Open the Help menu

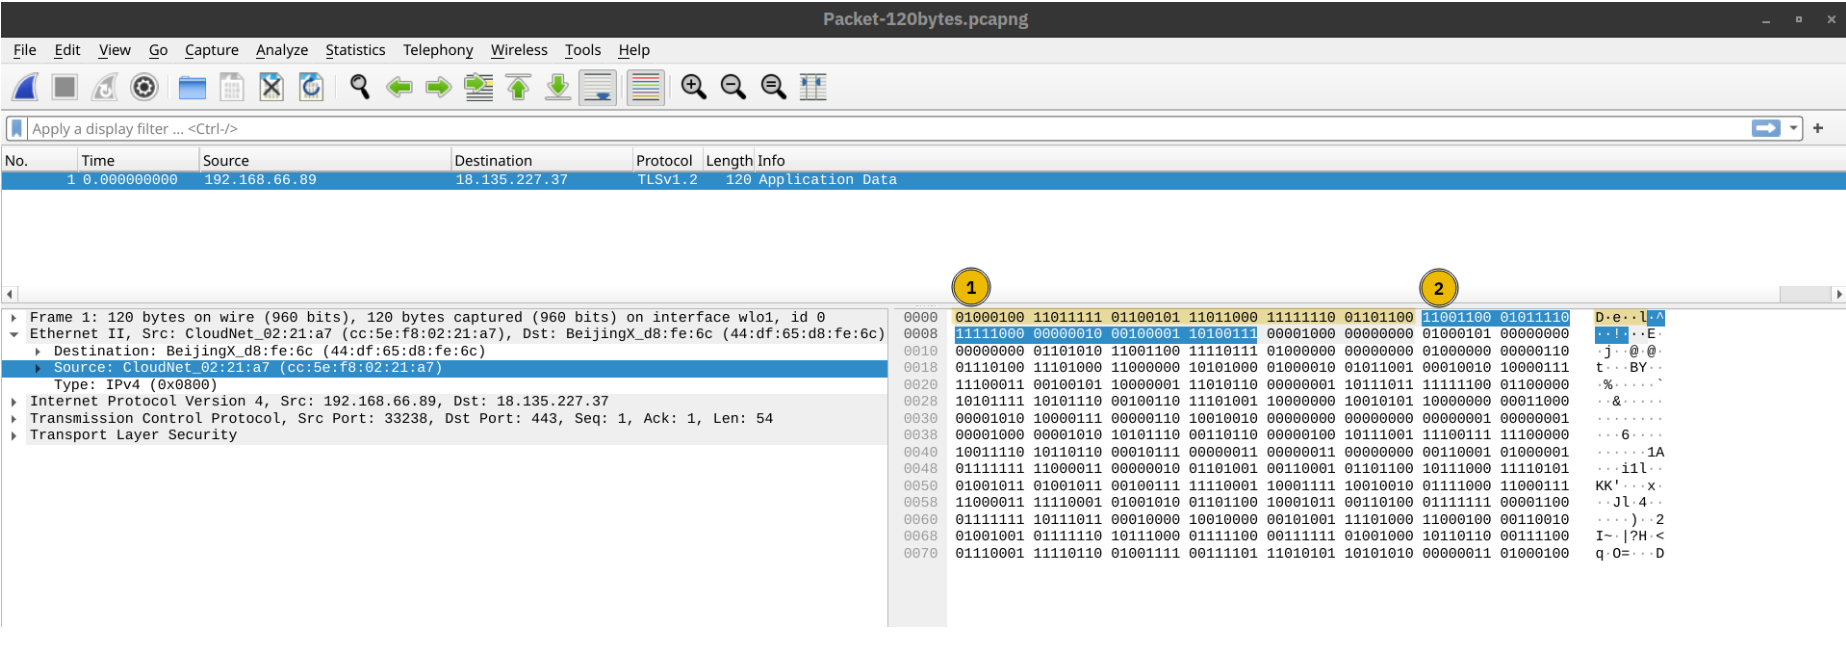pos(634,50)
